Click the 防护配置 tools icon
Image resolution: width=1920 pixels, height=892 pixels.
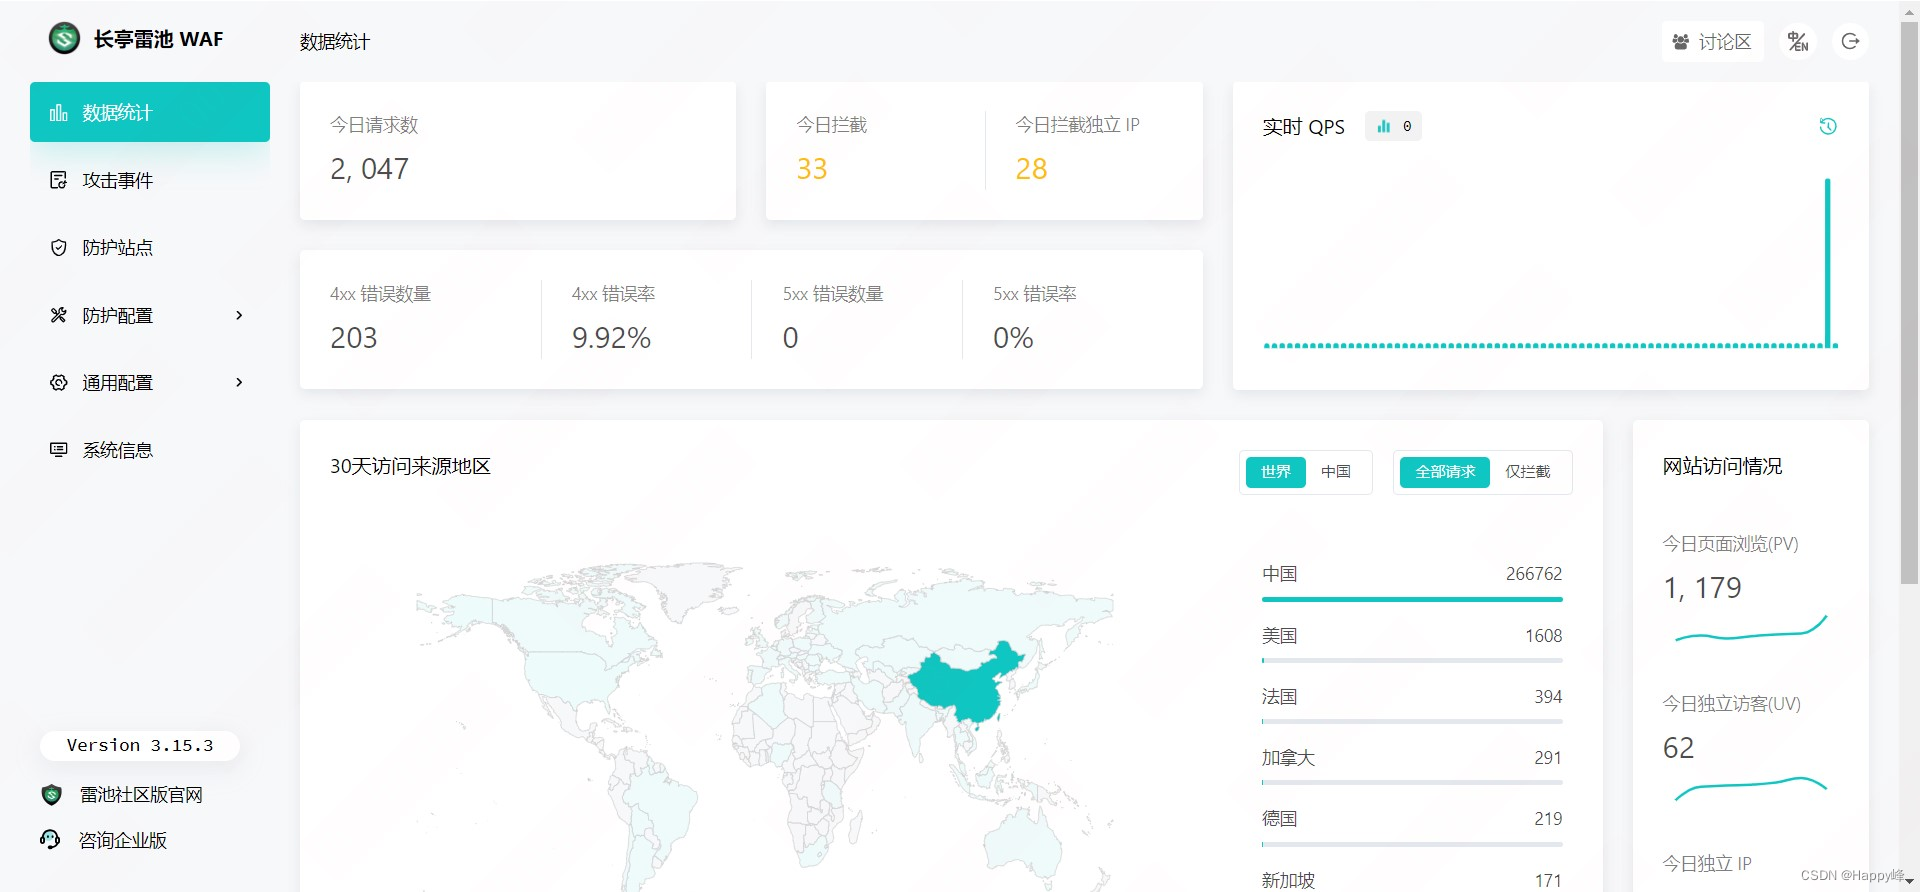click(59, 315)
